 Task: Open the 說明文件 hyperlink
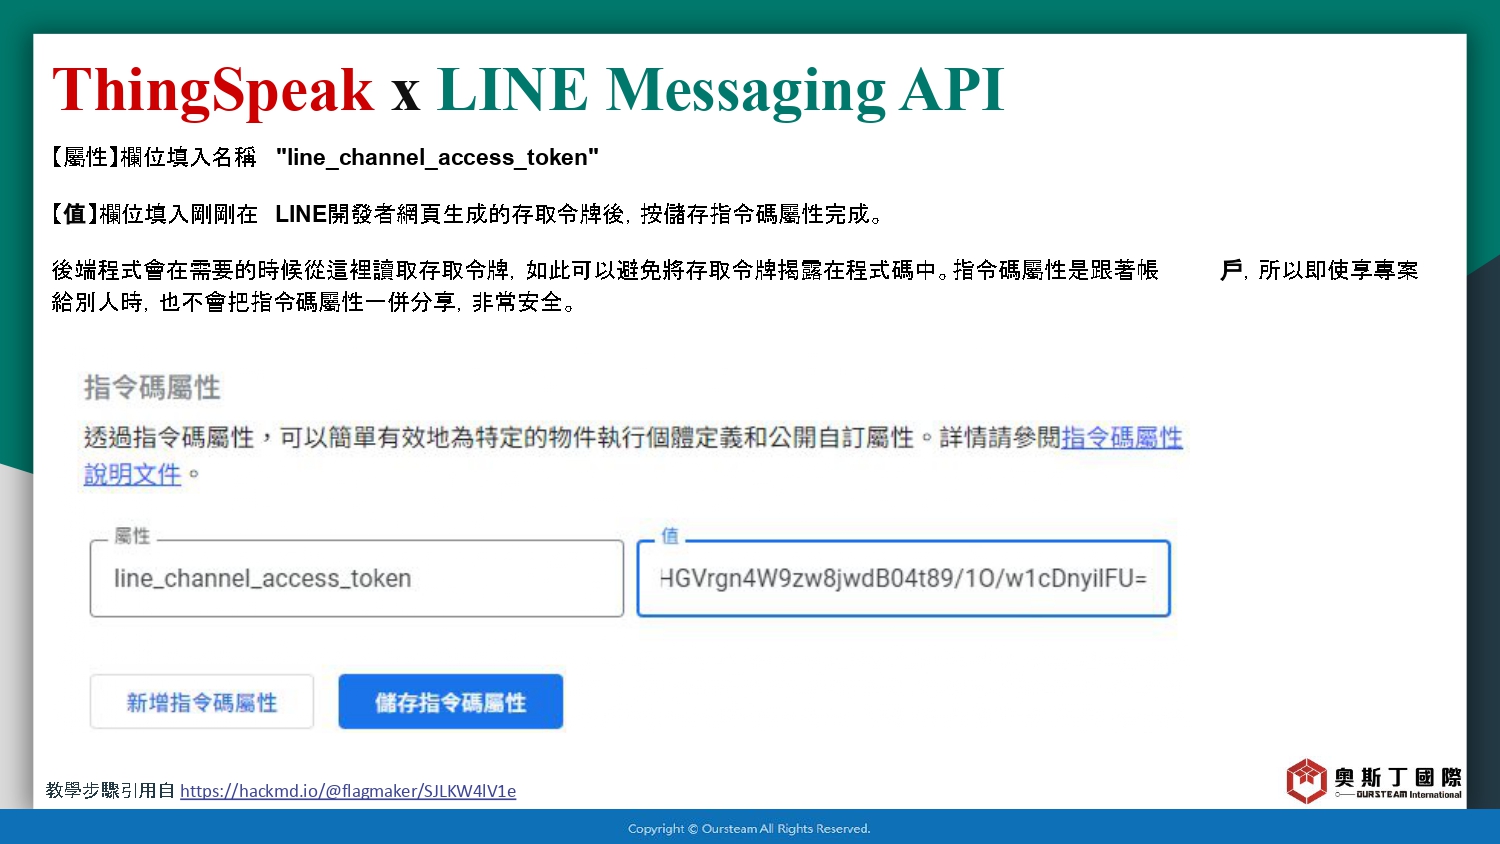tap(132, 475)
